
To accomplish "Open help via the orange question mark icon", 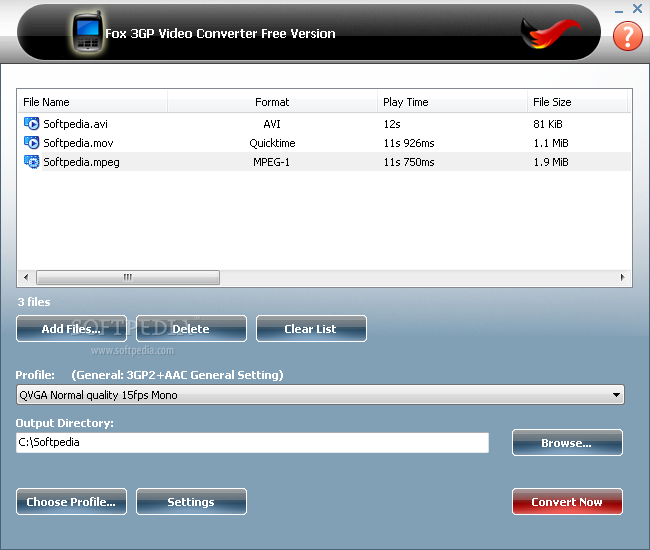I will (628, 36).
